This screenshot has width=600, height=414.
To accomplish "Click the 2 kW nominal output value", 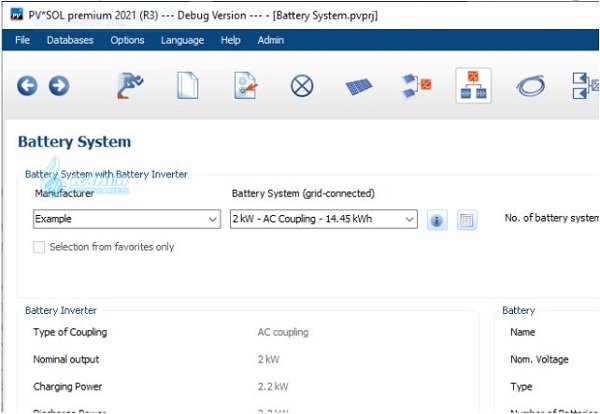I will 269,359.
